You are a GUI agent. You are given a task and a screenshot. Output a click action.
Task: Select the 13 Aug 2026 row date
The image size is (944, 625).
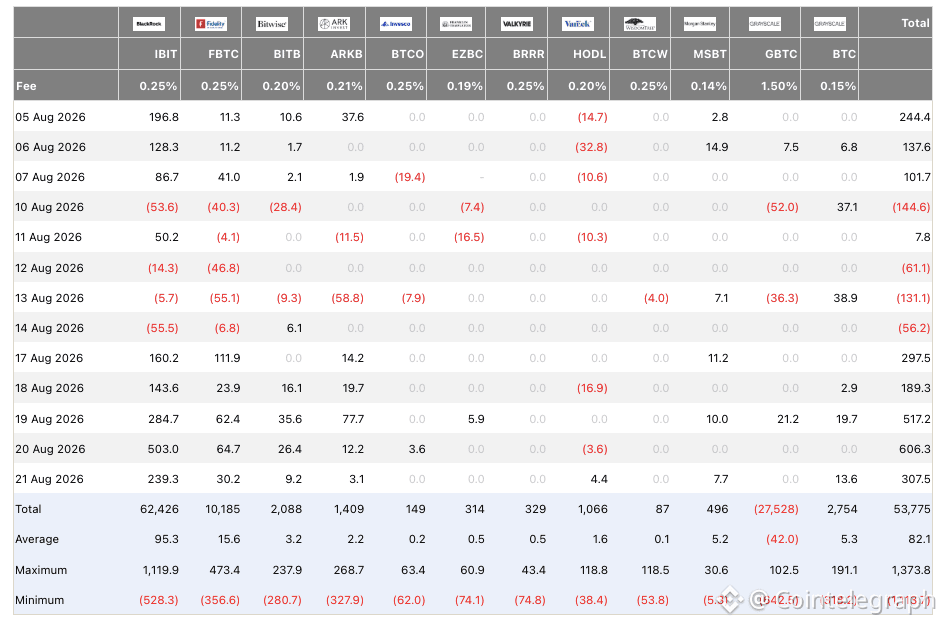(49, 298)
